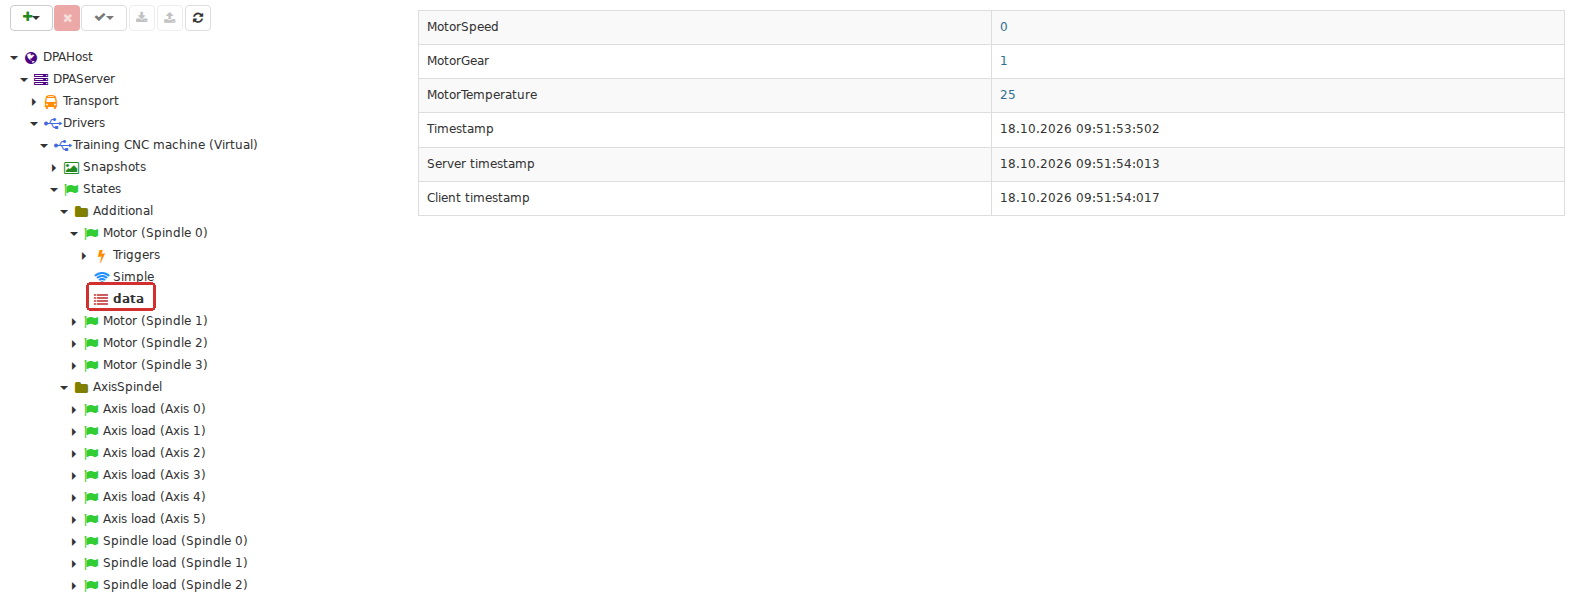This screenshot has height=600, width=1575.
Task: Click the red delete X button
Action: coord(67,18)
